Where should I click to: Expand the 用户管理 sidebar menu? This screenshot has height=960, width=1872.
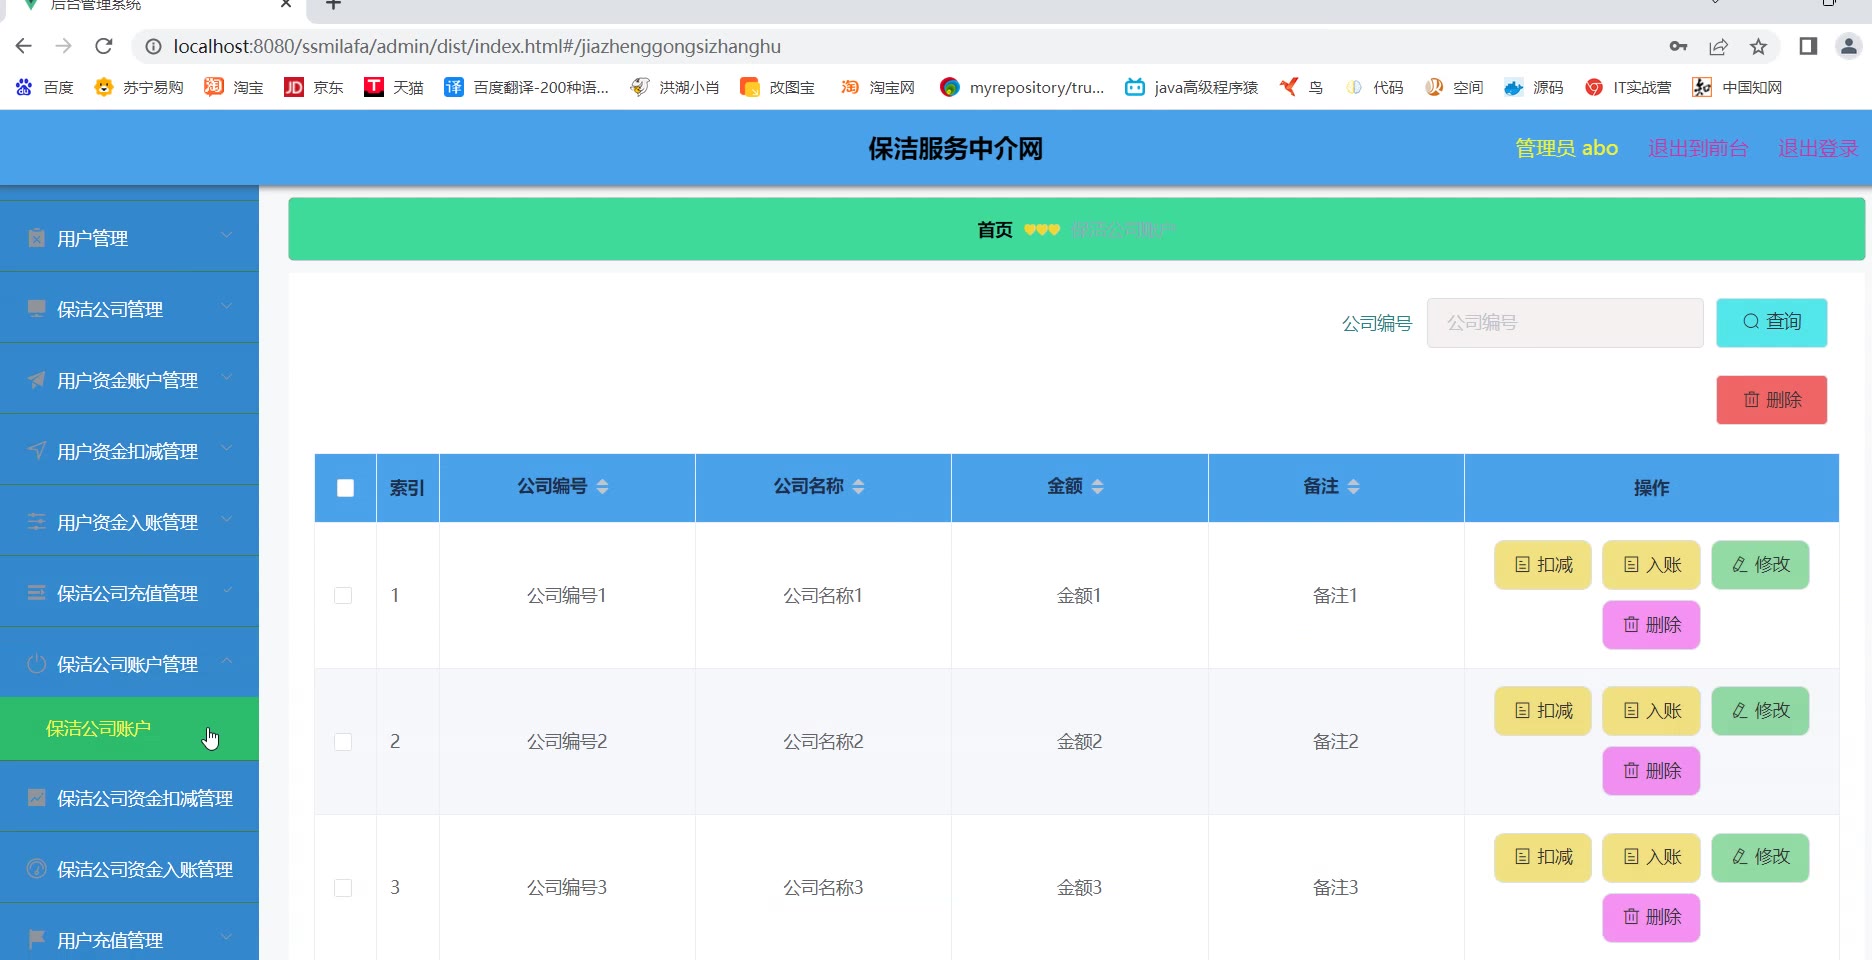[129, 238]
